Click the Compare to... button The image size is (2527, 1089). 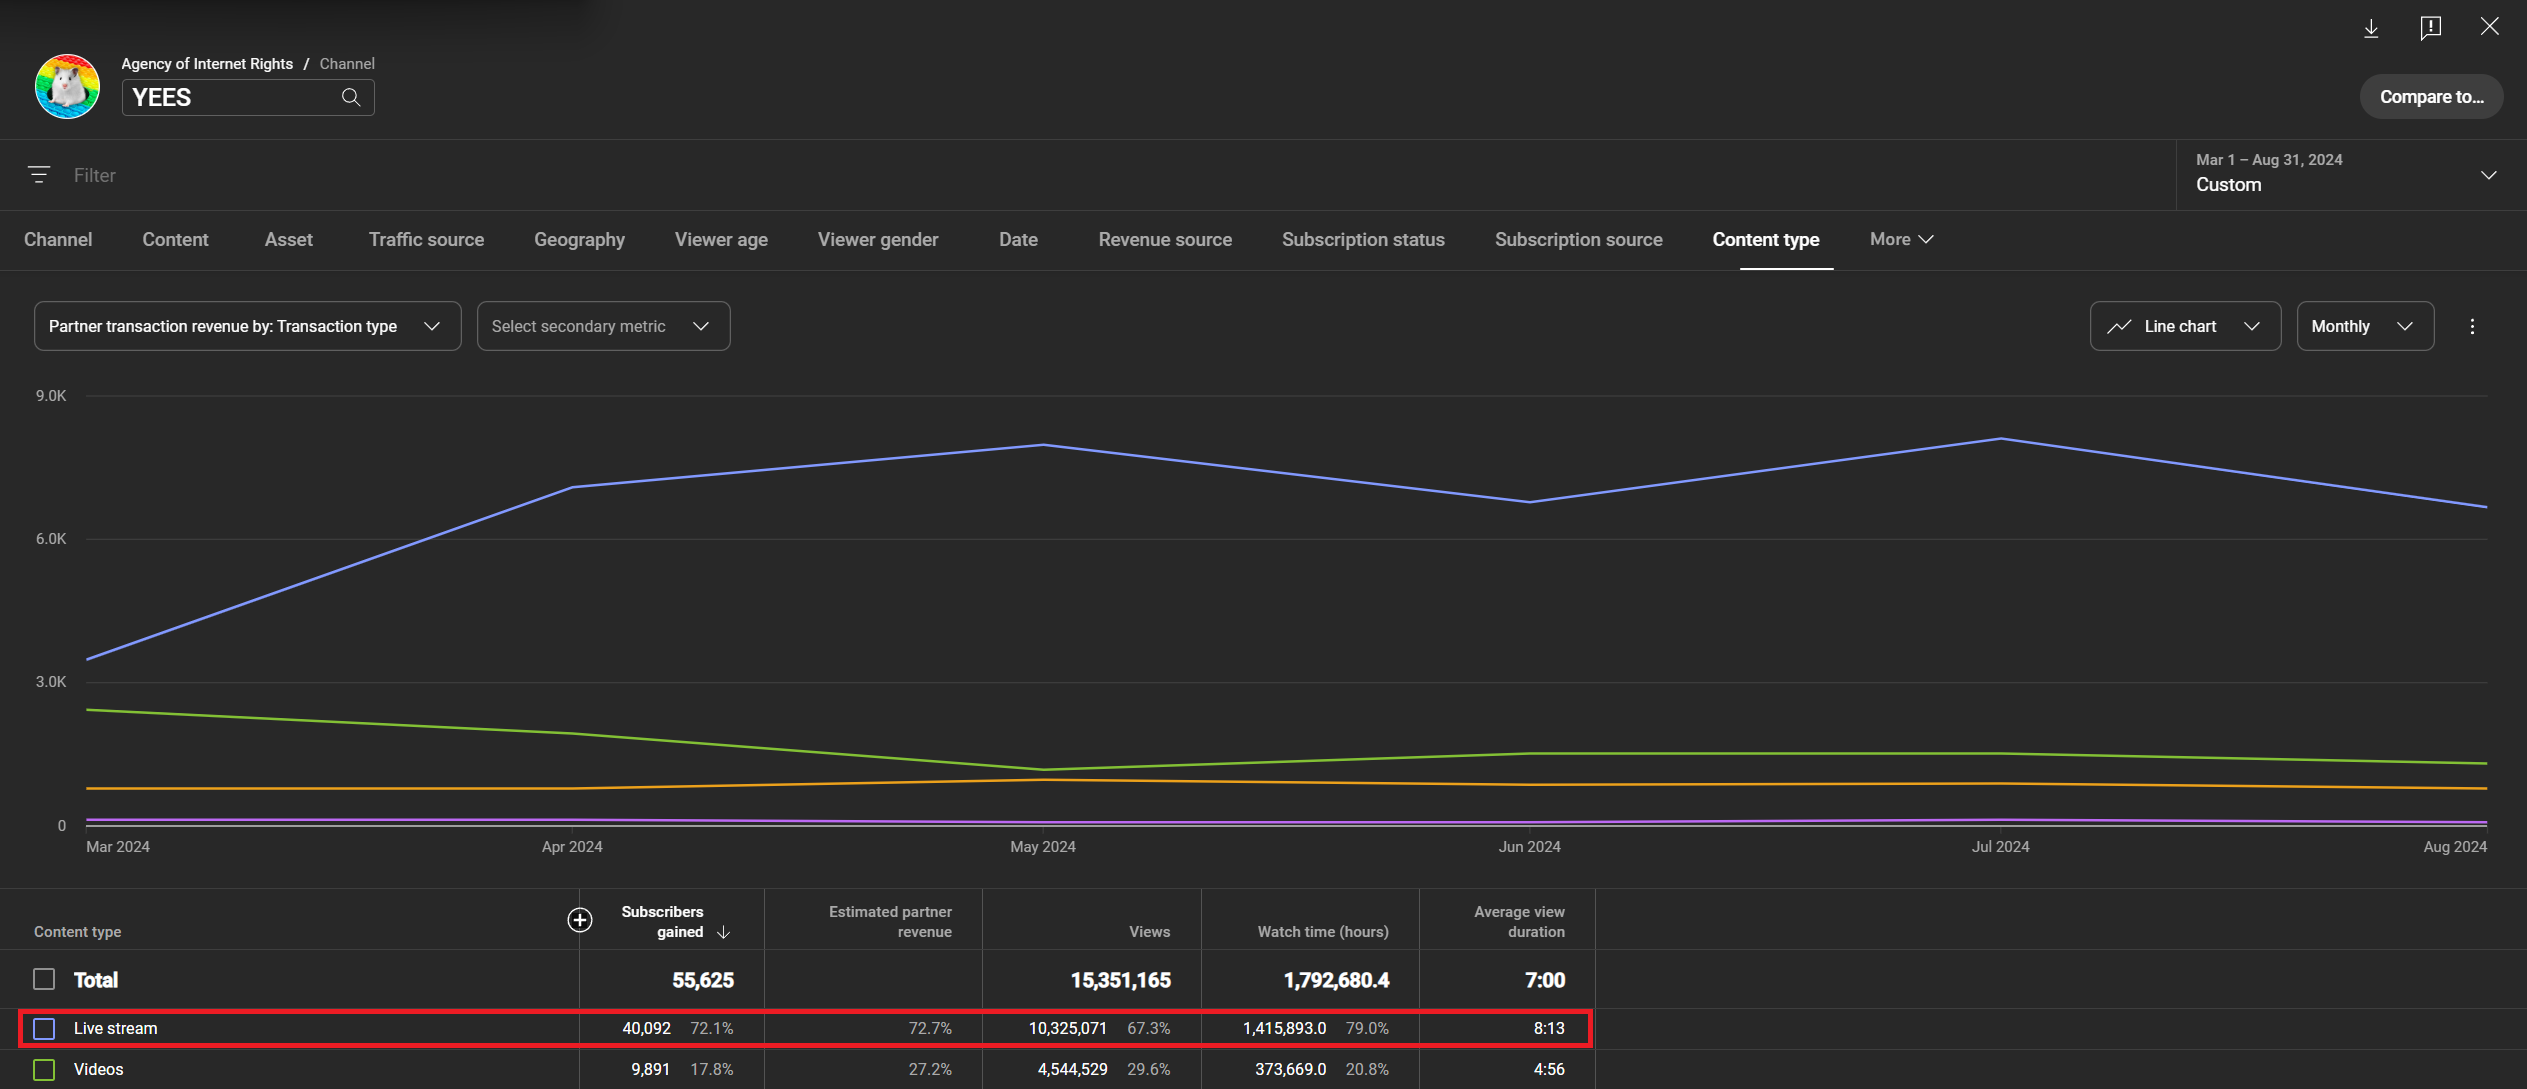pyautogui.click(x=2431, y=97)
